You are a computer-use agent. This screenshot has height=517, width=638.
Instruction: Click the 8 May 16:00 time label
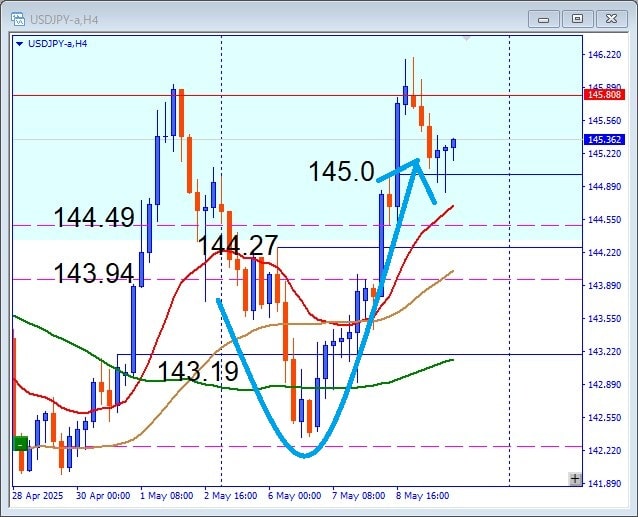point(423,496)
